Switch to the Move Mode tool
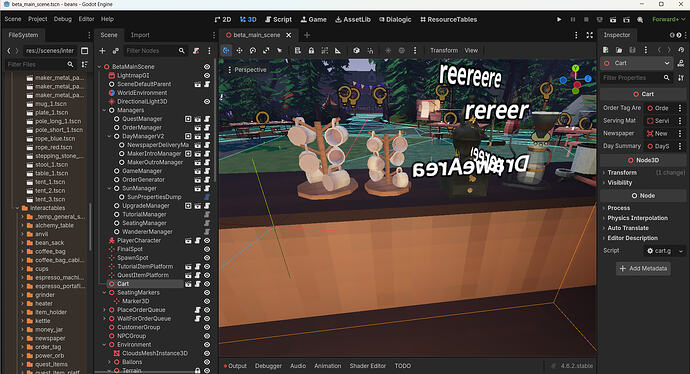The width and height of the screenshot is (690, 374). coord(239,51)
